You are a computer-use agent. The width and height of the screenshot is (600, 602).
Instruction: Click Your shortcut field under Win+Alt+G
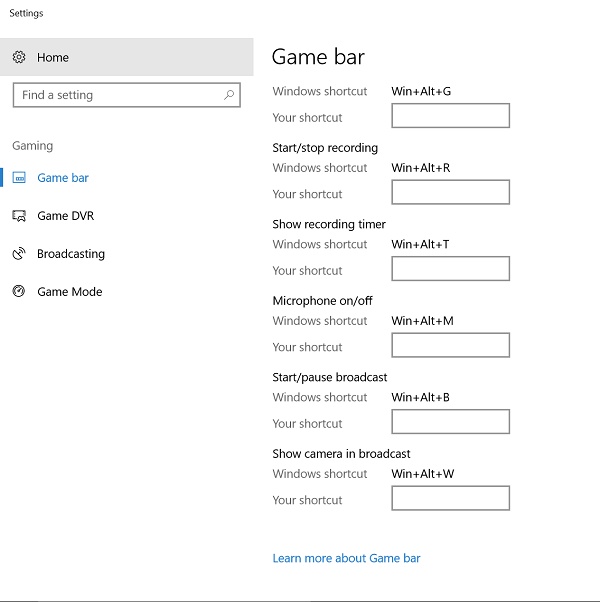[x=451, y=116]
